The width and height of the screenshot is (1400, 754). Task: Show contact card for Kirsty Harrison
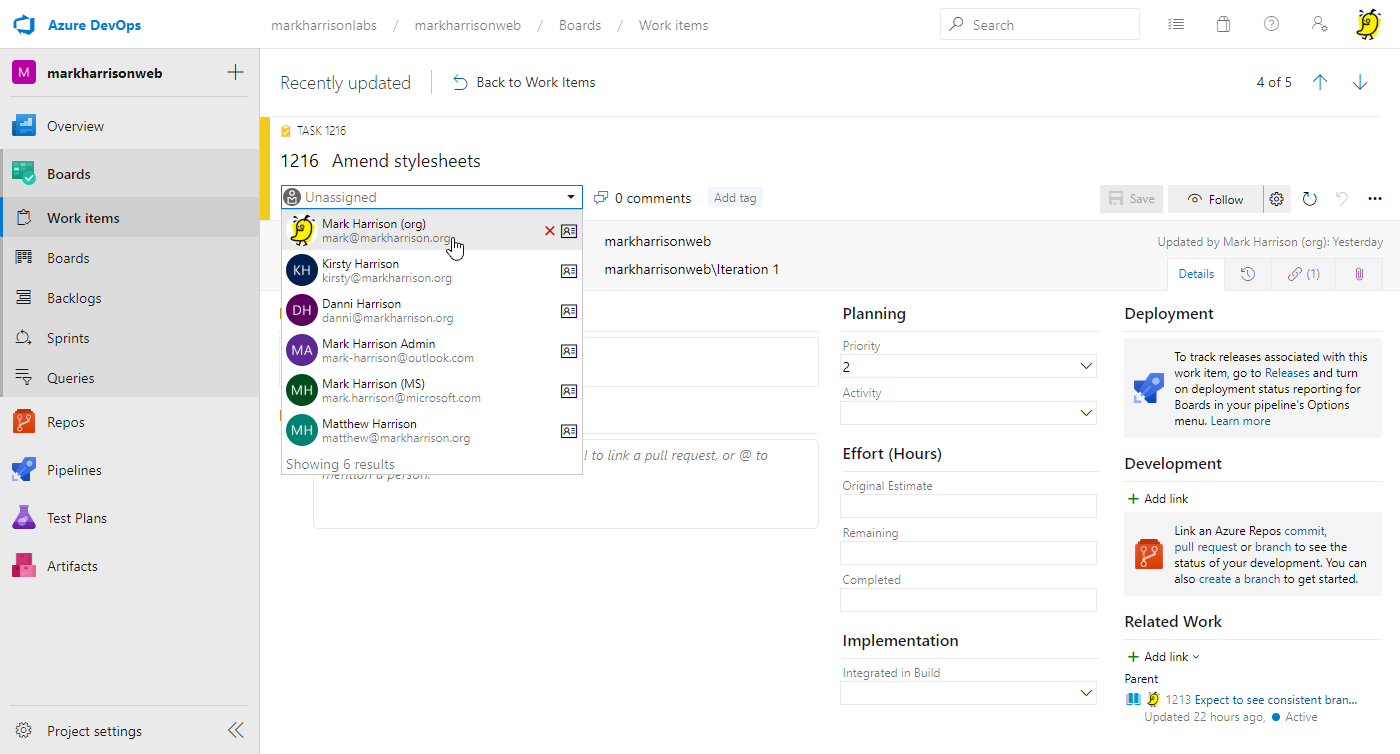pos(569,270)
